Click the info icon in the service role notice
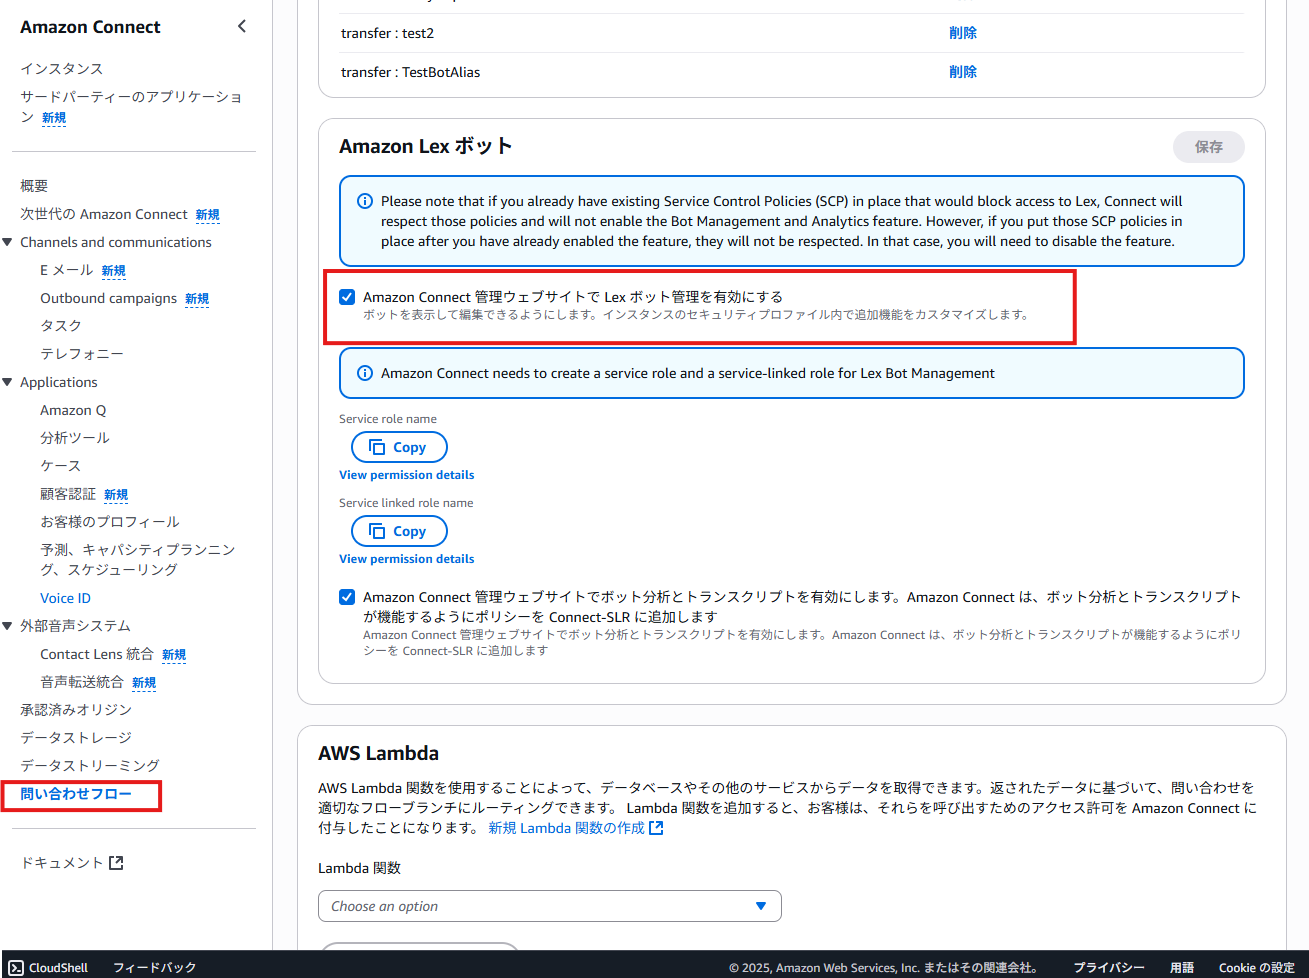This screenshot has height=978, width=1309. tap(365, 373)
